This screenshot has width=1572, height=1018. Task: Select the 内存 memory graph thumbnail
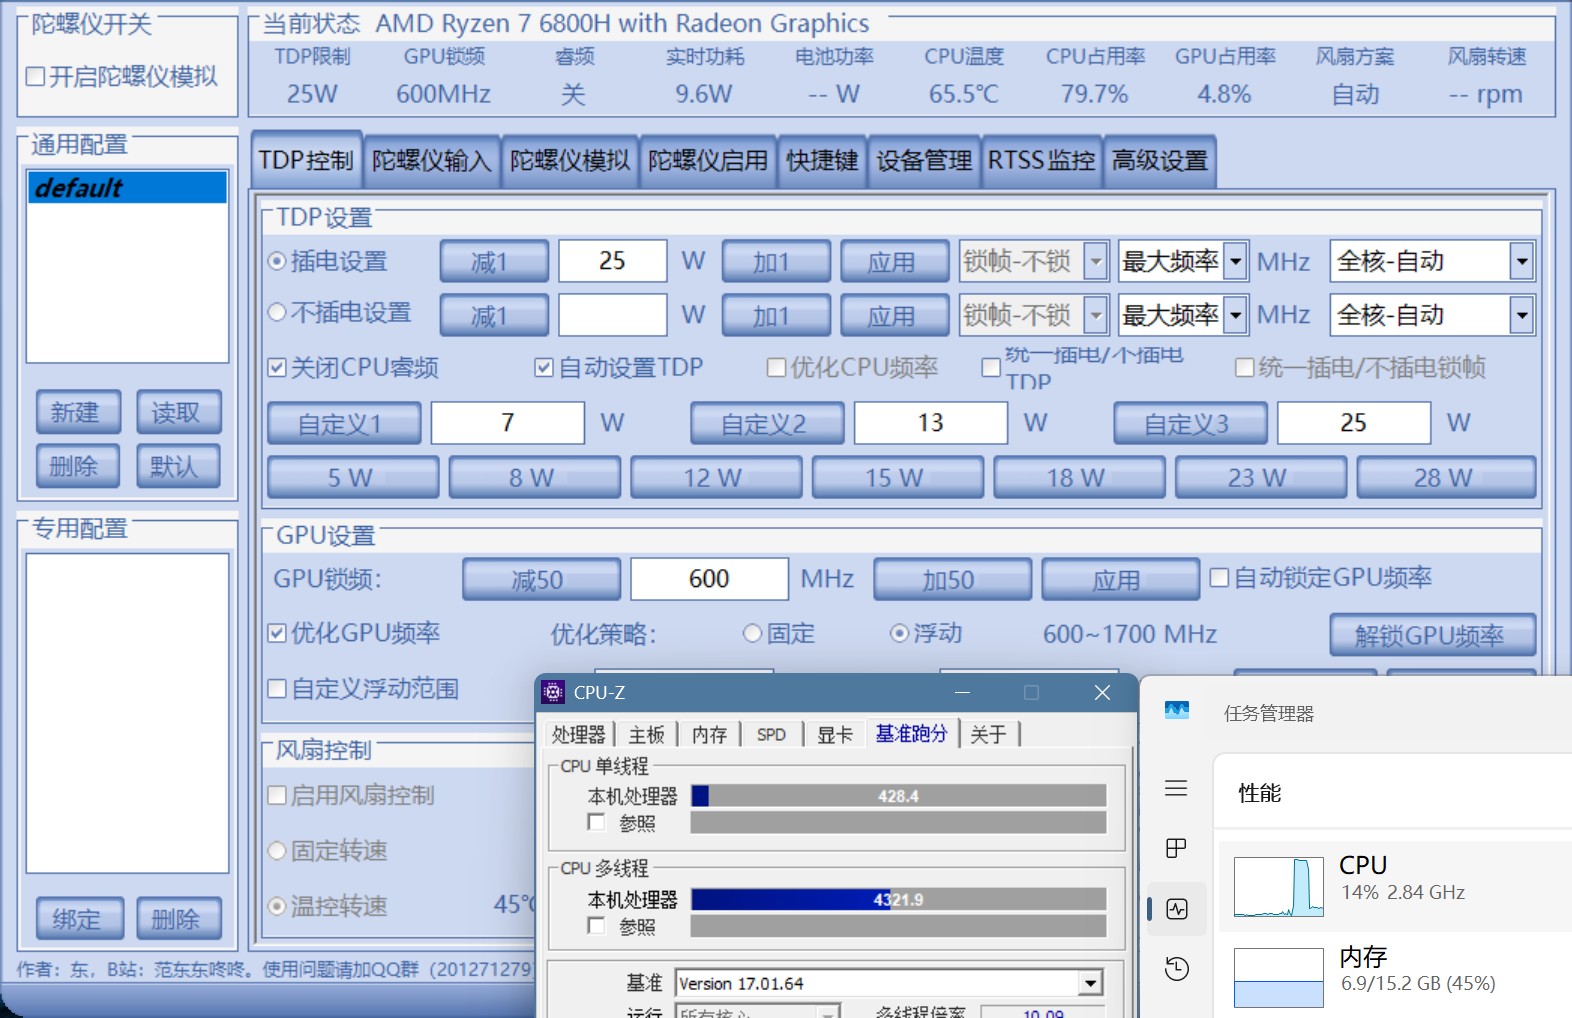pos(1279,978)
